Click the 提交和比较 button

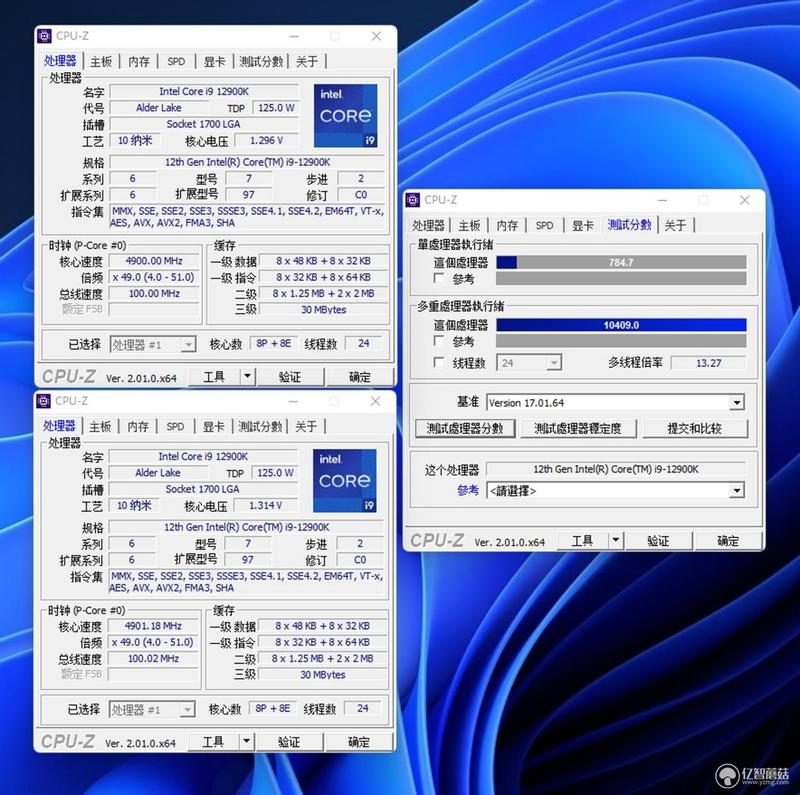click(695, 429)
